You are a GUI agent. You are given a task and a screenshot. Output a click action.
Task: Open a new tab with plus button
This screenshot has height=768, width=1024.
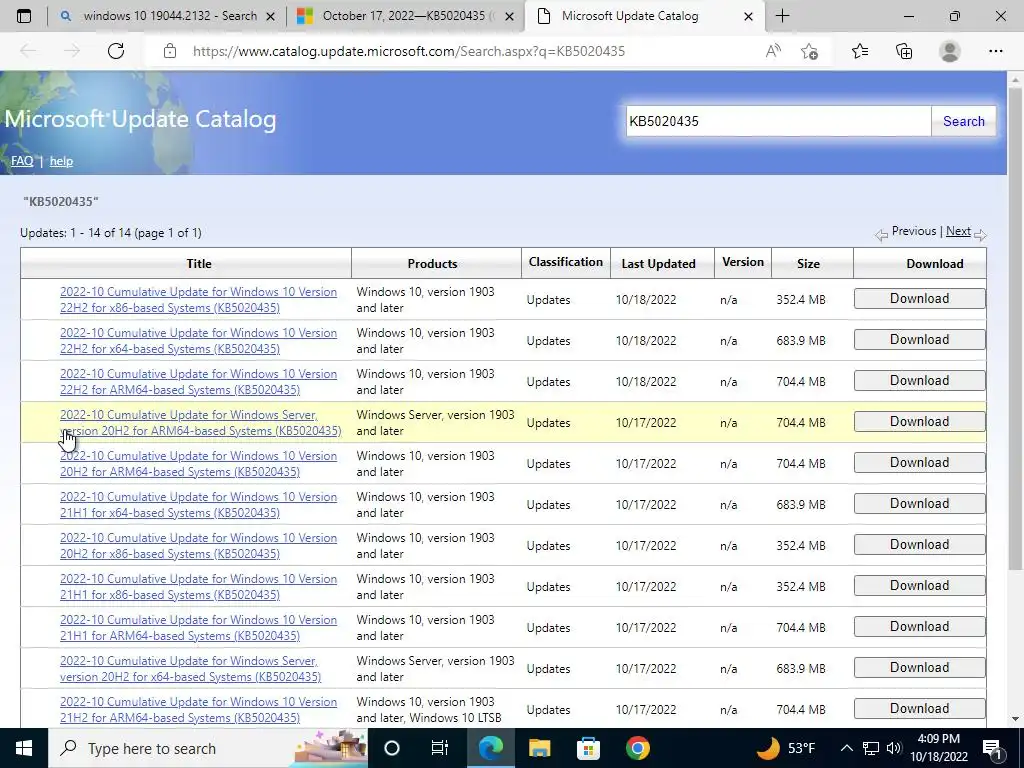tap(782, 16)
